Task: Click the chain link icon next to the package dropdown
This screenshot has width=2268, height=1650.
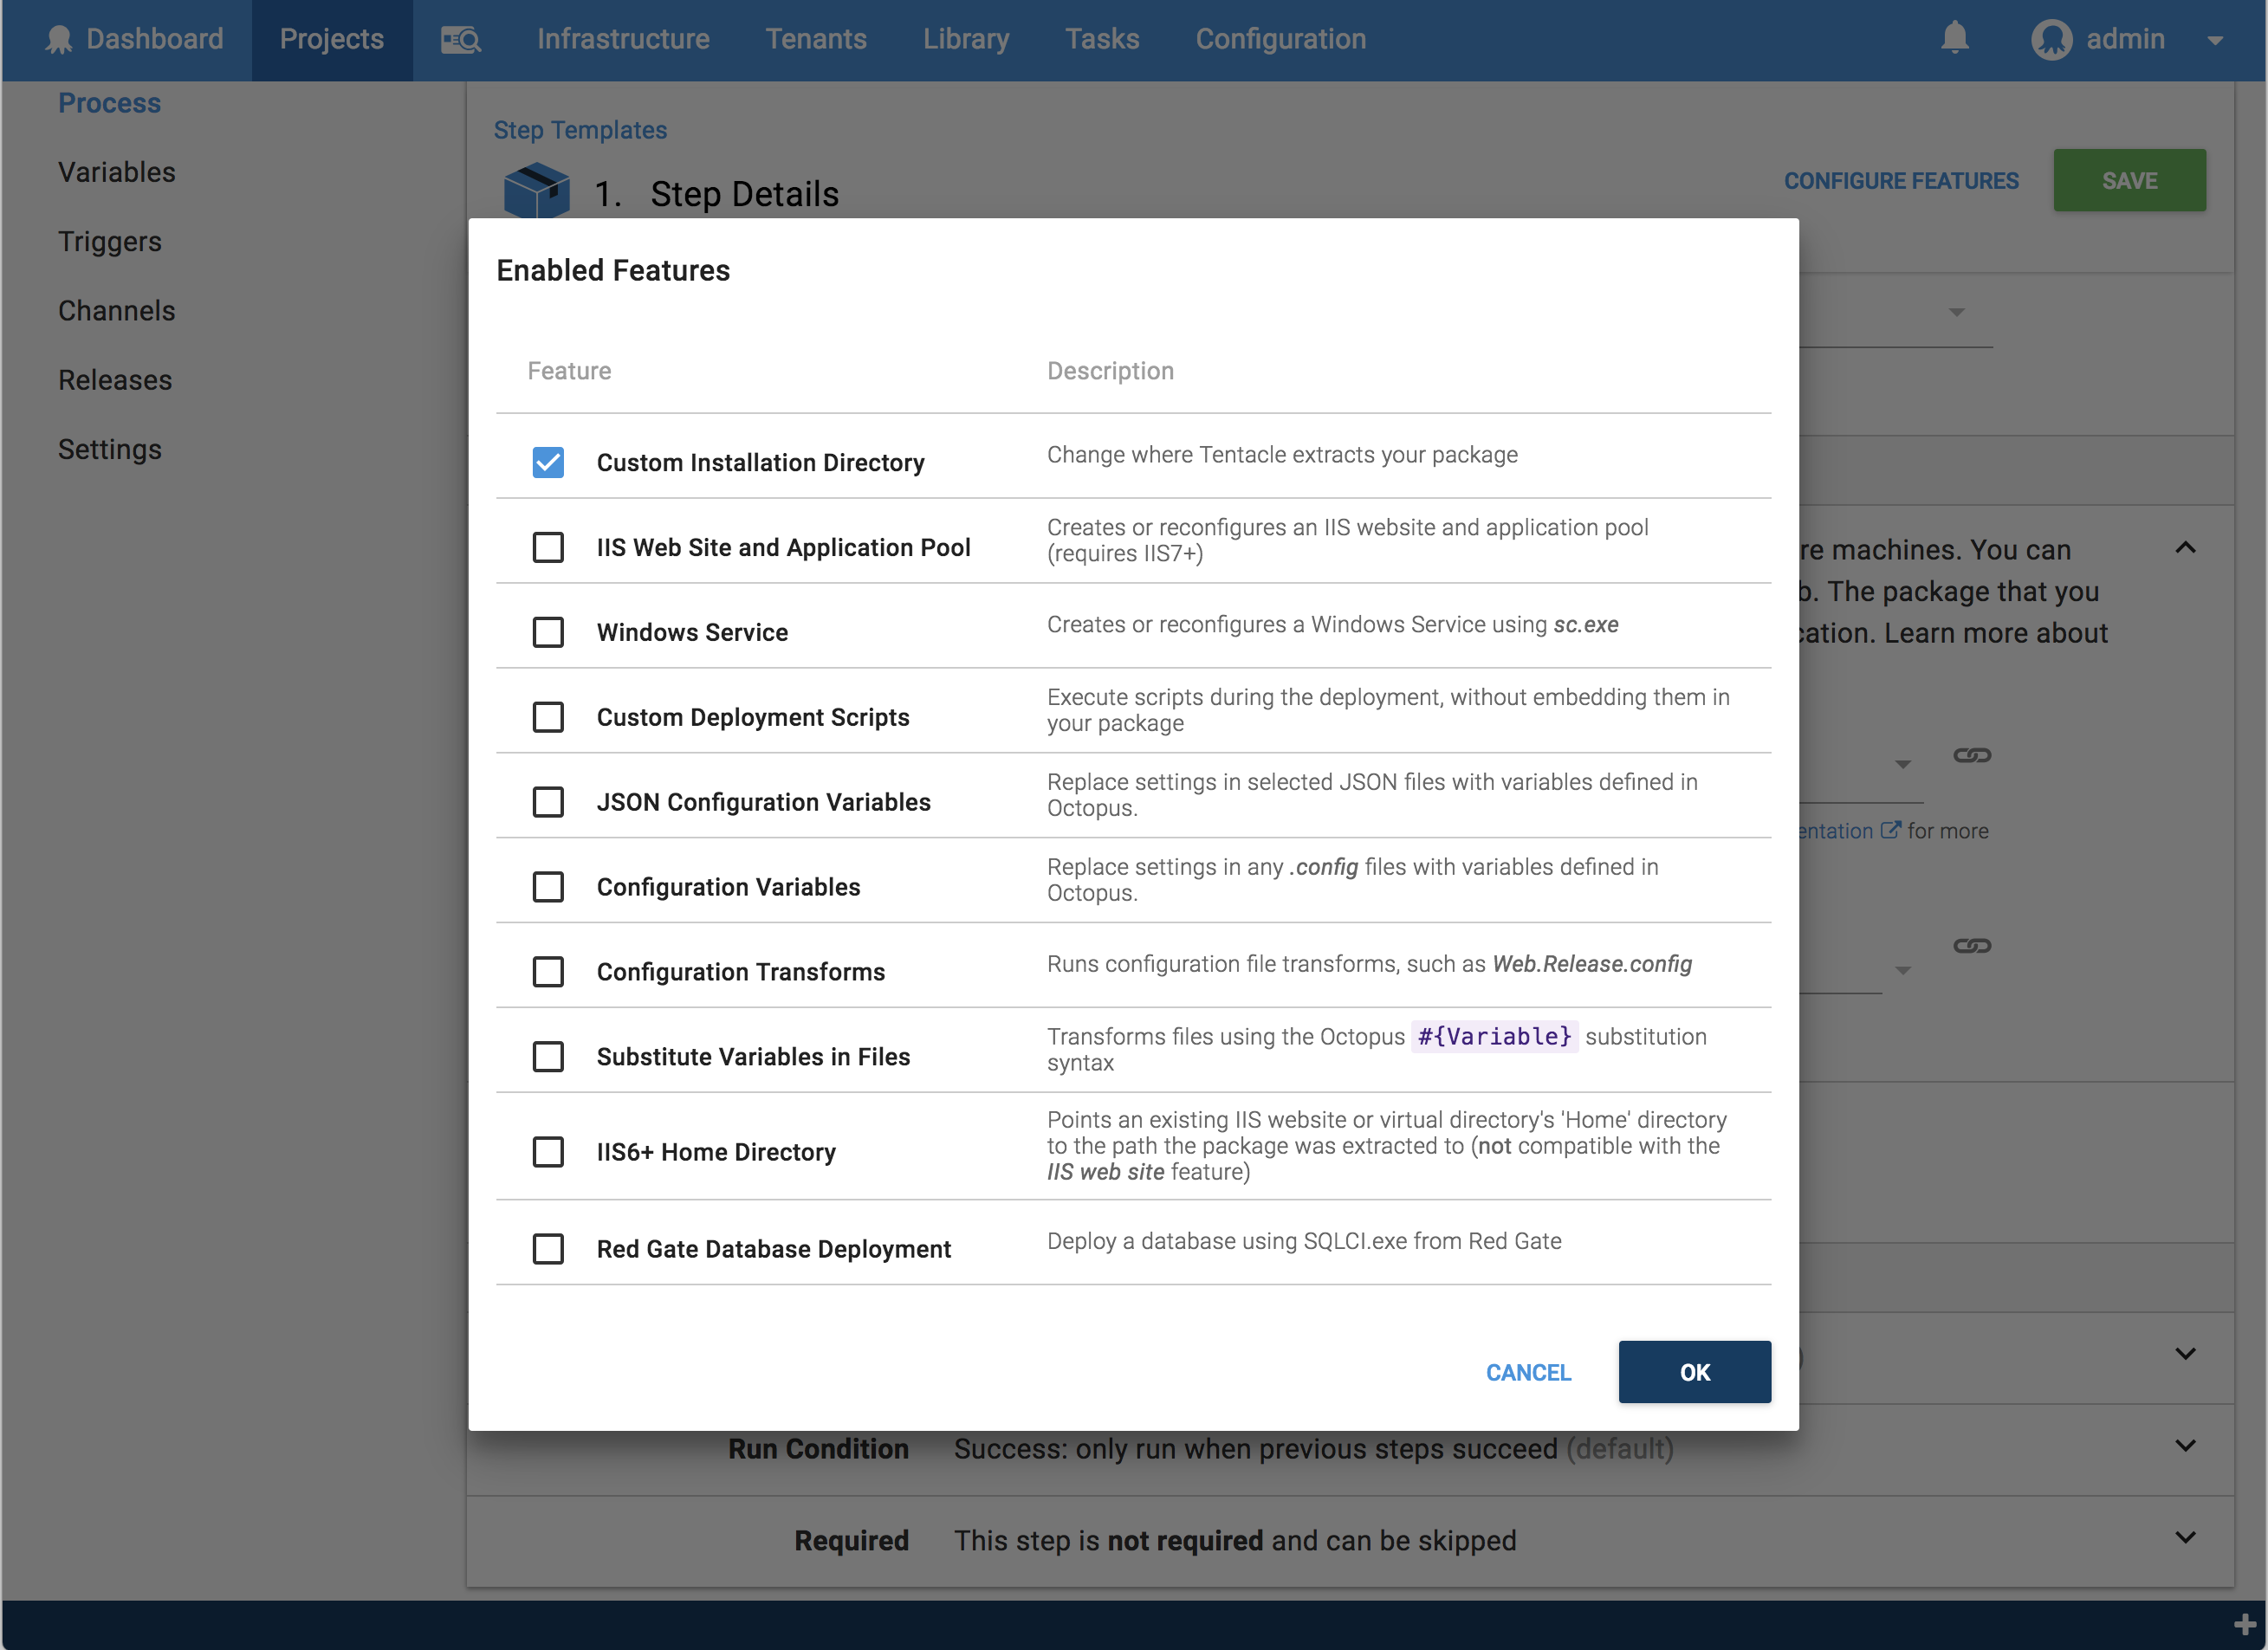Action: click(1971, 757)
